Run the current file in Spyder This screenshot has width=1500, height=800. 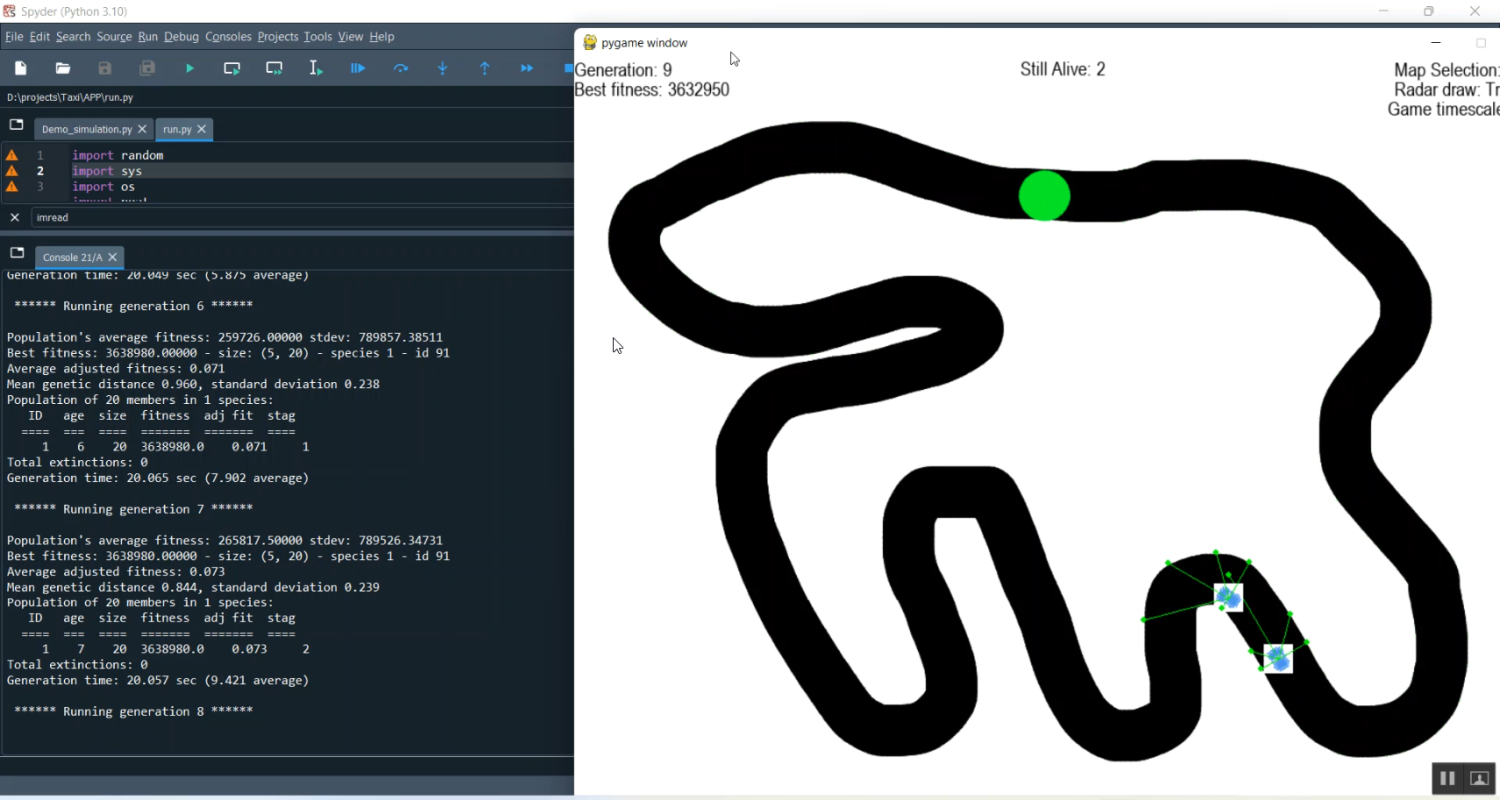point(190,68)
